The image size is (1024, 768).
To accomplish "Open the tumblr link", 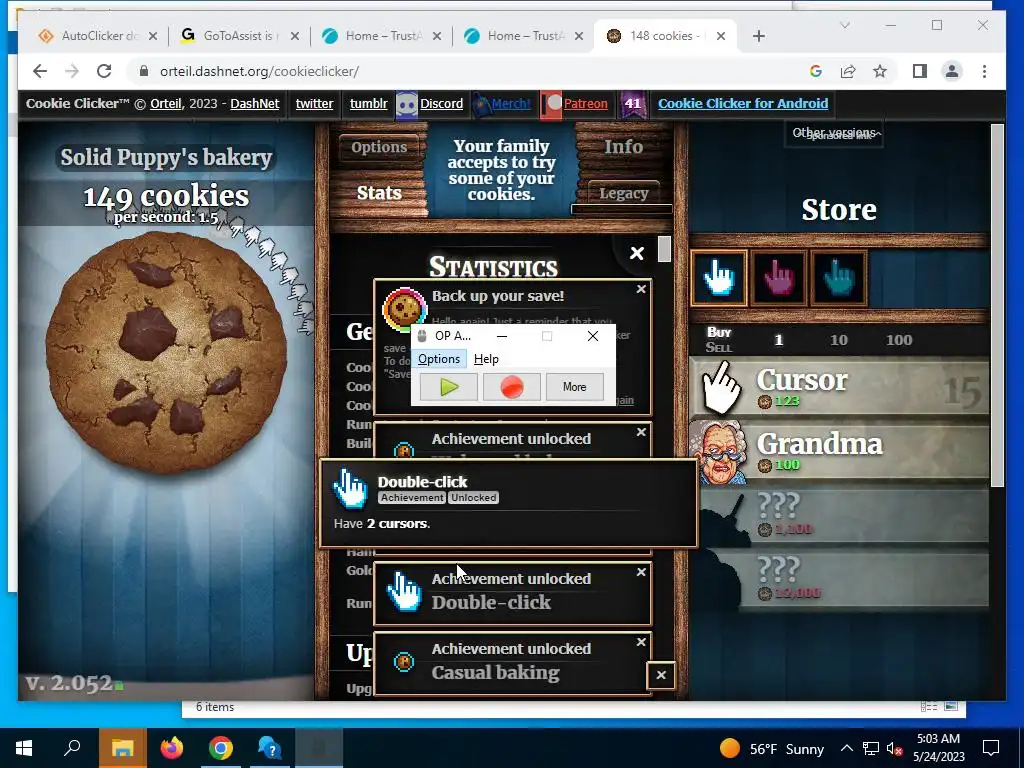I will click(x=368, y=103).
